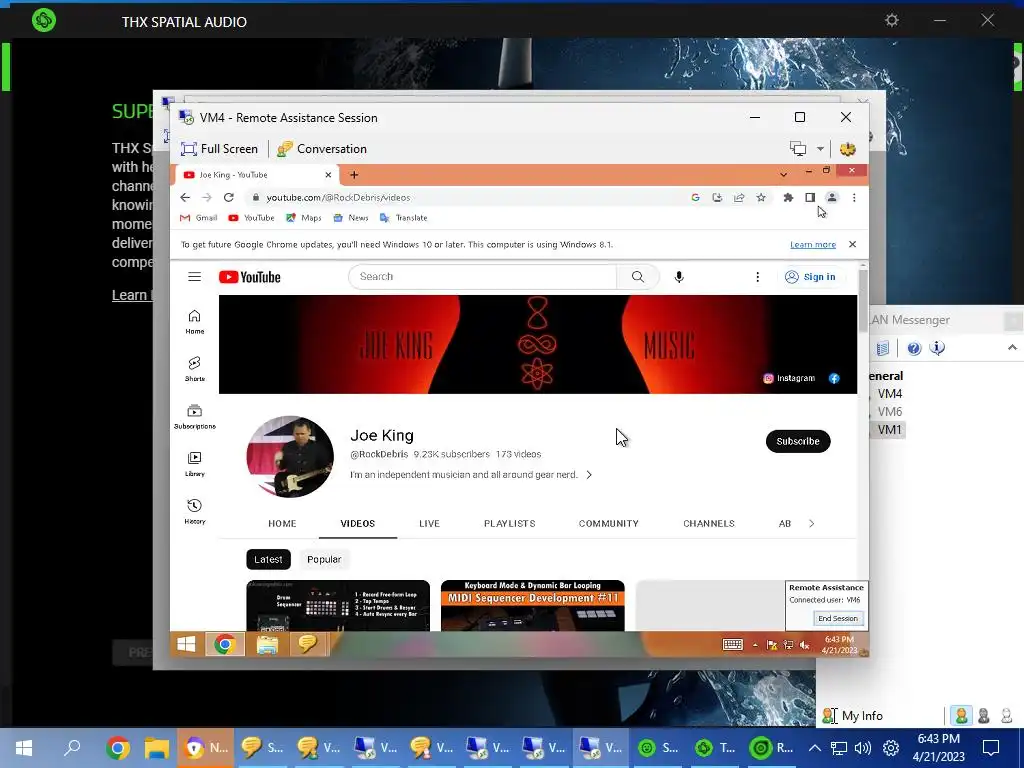
Task: Open the News bookmark
Action: (x=351, y=217)
